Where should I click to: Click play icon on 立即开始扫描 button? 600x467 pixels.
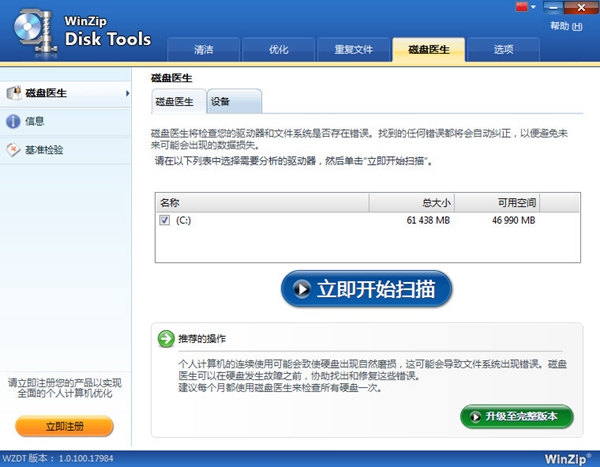(302, 289)
